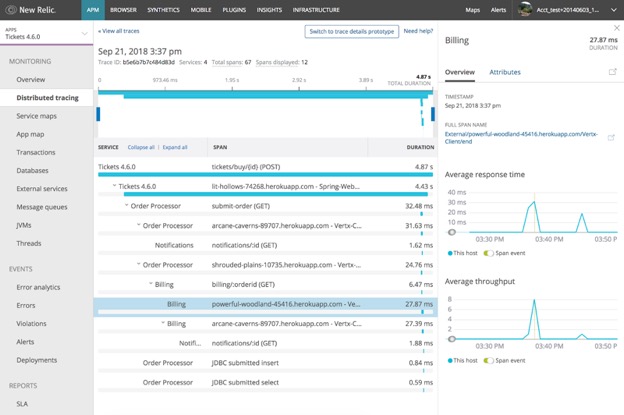The height and width of the screenshot is (415, 624).
Task: Open Alerts in the Events sidebar
Action: click(25, 342)
